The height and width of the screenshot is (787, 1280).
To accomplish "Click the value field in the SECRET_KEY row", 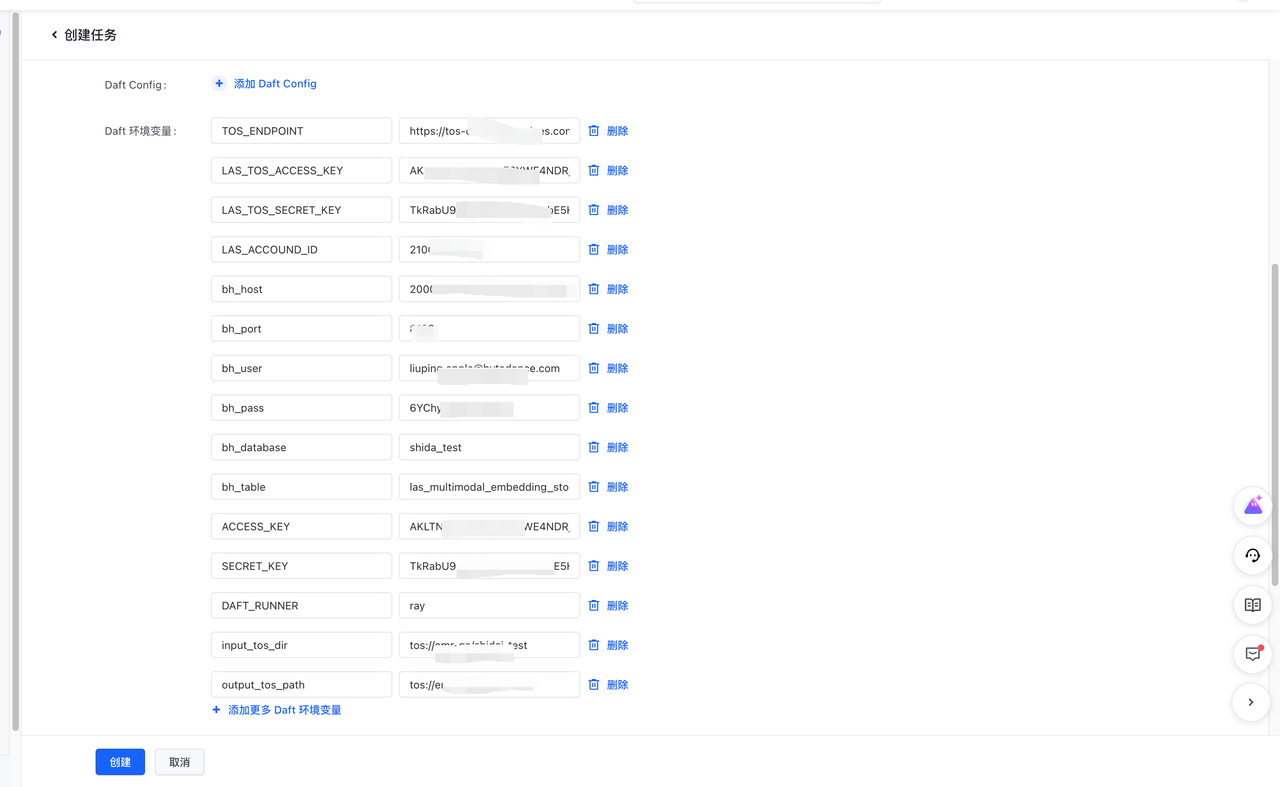I will pyautogui.click(x=489, y=566).
